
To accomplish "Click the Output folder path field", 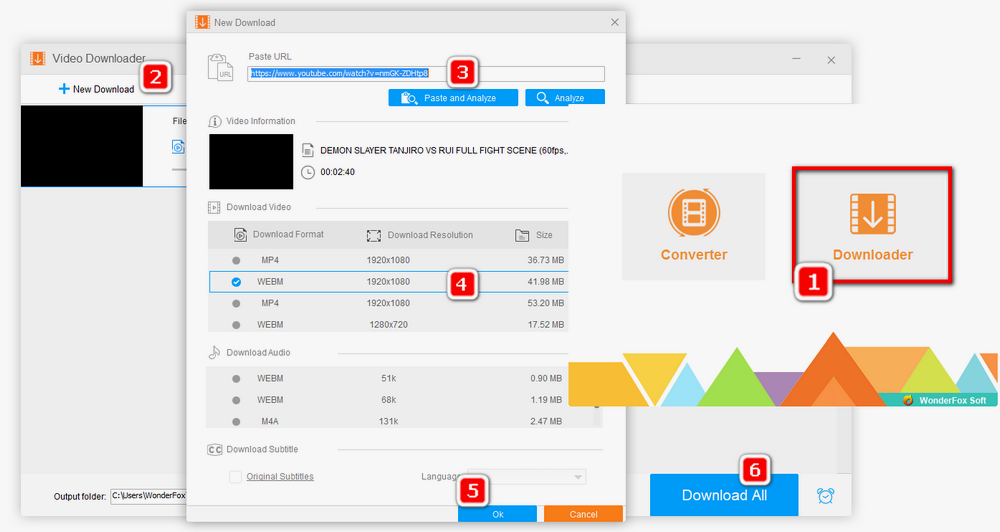I will (148, 496).
